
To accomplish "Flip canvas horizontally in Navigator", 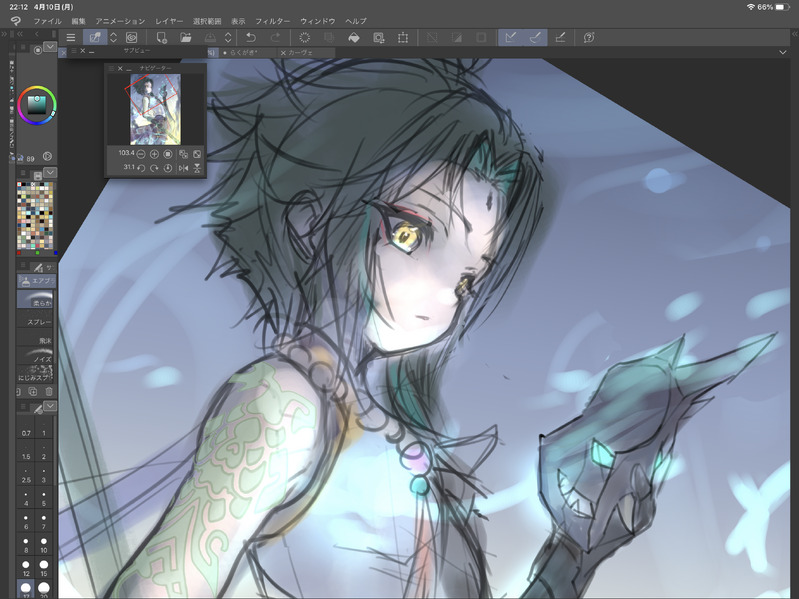I will click(x=183, y=168).
